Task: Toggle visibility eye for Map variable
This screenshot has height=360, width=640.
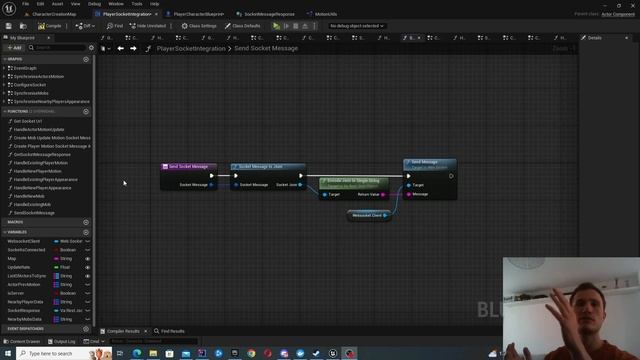Action: click(x=87, y=259)
